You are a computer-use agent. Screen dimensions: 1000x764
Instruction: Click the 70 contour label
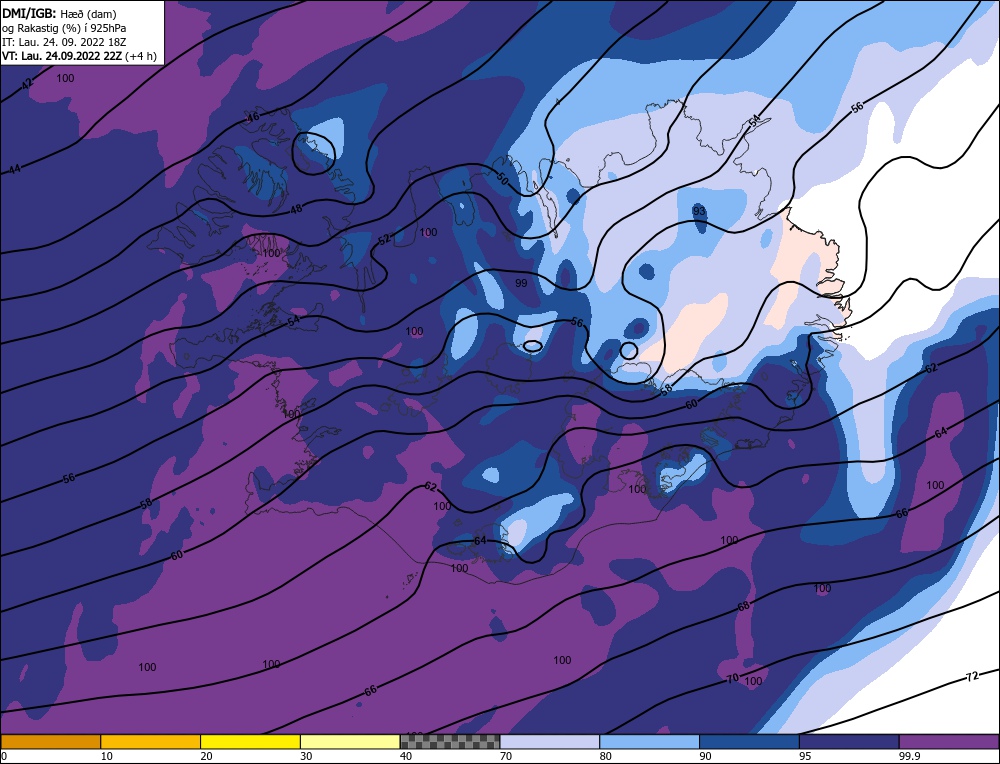tap(733, 678)
